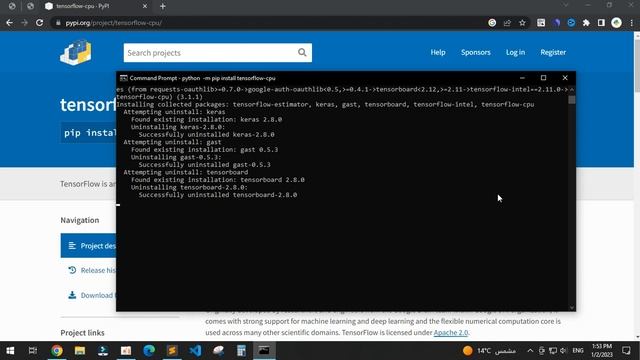This screenshot has height=360, width=640.
Task: Open the browser extensions puzzle icon
Action: coord(586,23)
